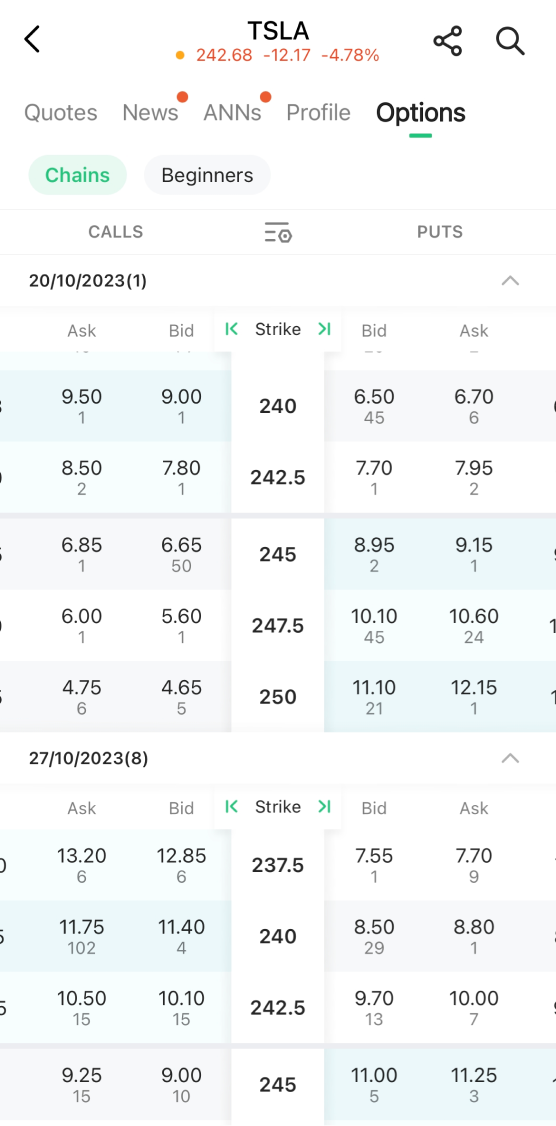Select put bid 11.10 at strike 250

[374, 697]
